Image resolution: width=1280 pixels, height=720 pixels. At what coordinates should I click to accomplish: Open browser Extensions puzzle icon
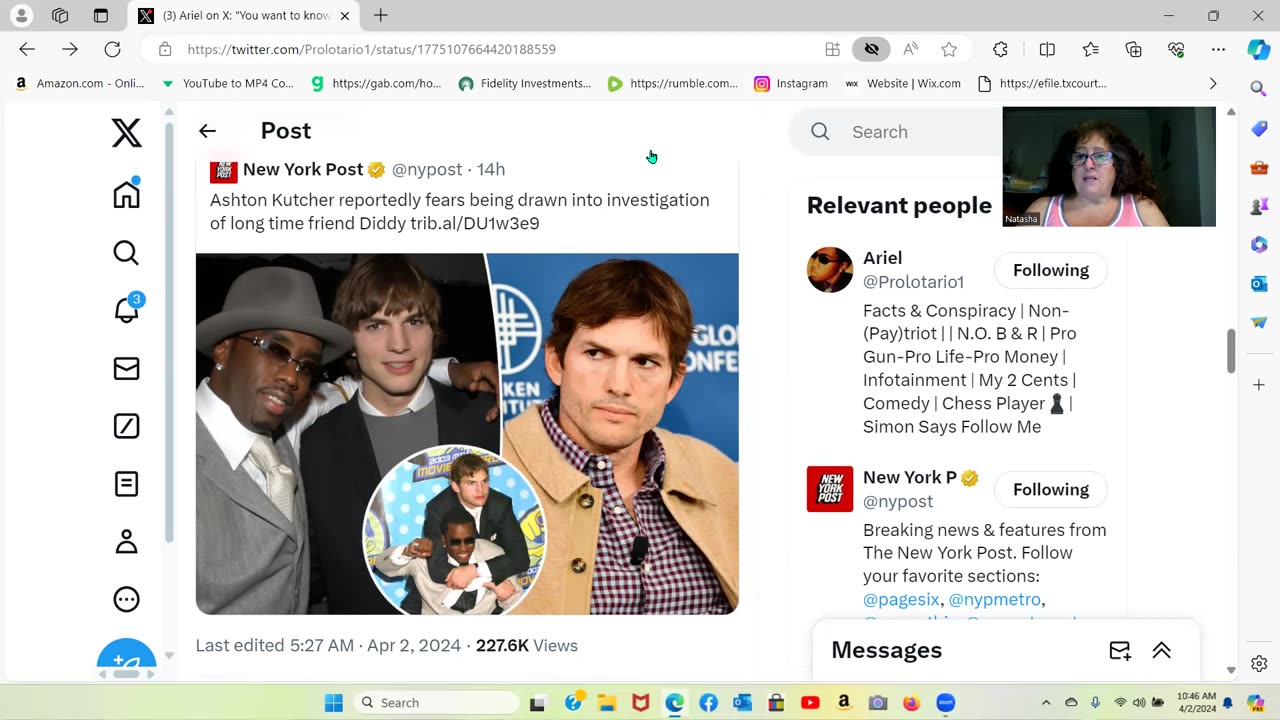click(x=1000, y=49)
